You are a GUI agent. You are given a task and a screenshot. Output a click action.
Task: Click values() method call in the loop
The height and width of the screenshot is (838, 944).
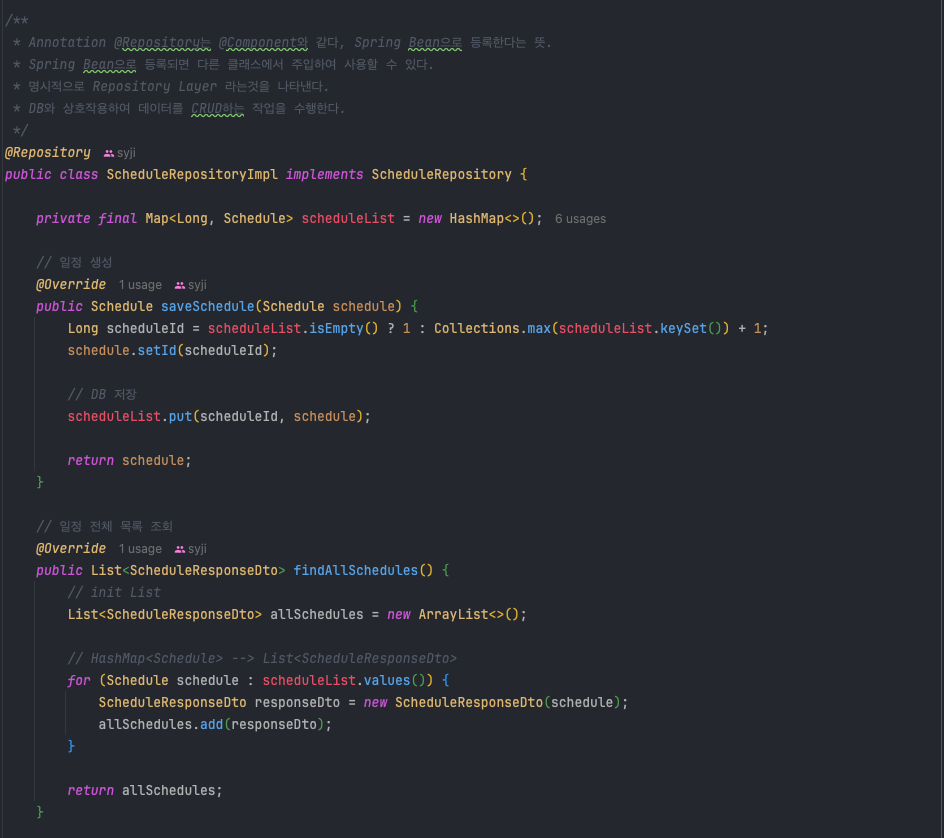click(394, 681)
